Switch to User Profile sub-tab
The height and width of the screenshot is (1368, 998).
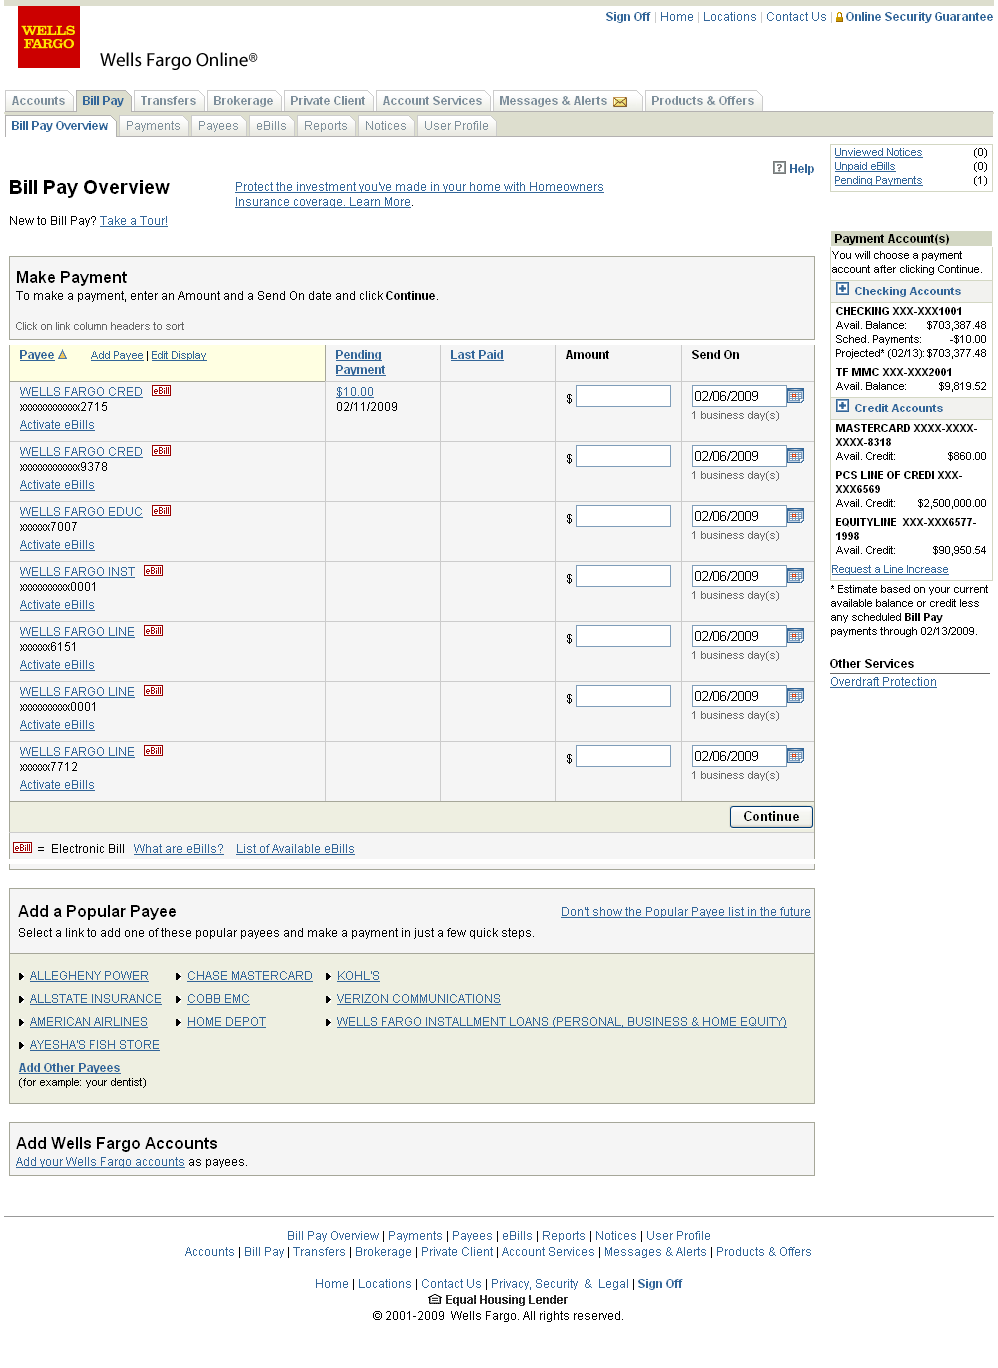[456, 126]
